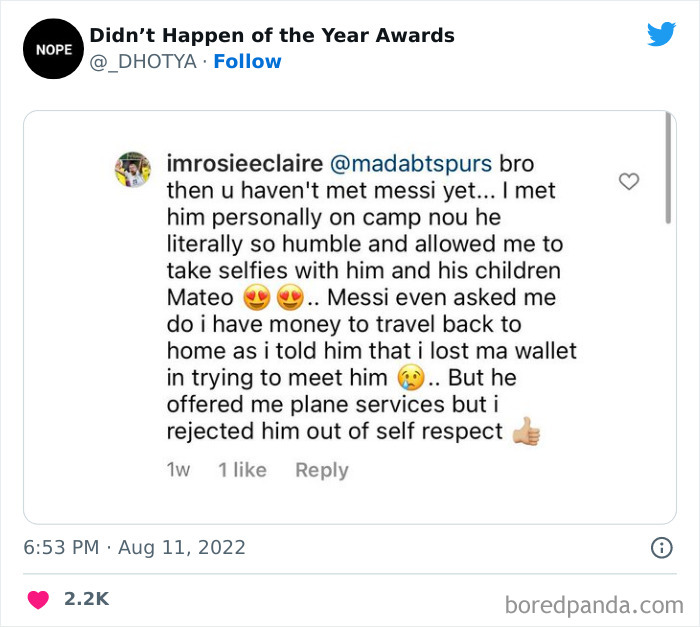The image size is (700, 627).
Task: Reply to the Messi comment
Action: [321, 470]
